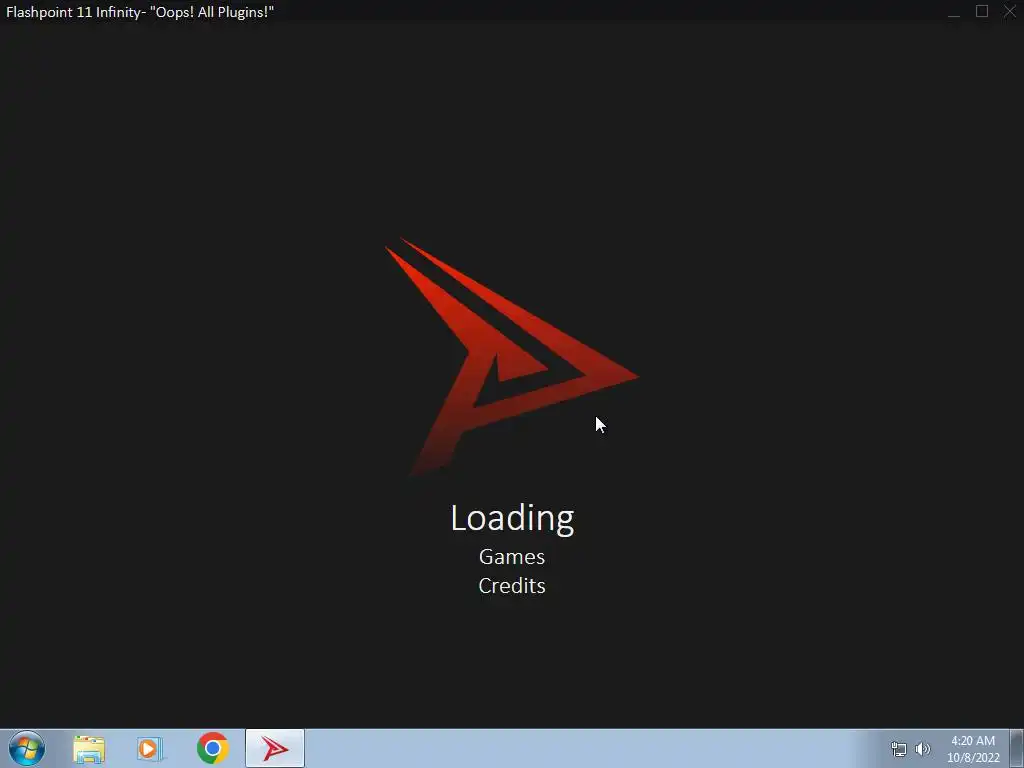The height and width of the screenshot is (768, 1024).
Task: Click the Flashpoint 11 Infinity window title
Action: (x=140, y=12)
